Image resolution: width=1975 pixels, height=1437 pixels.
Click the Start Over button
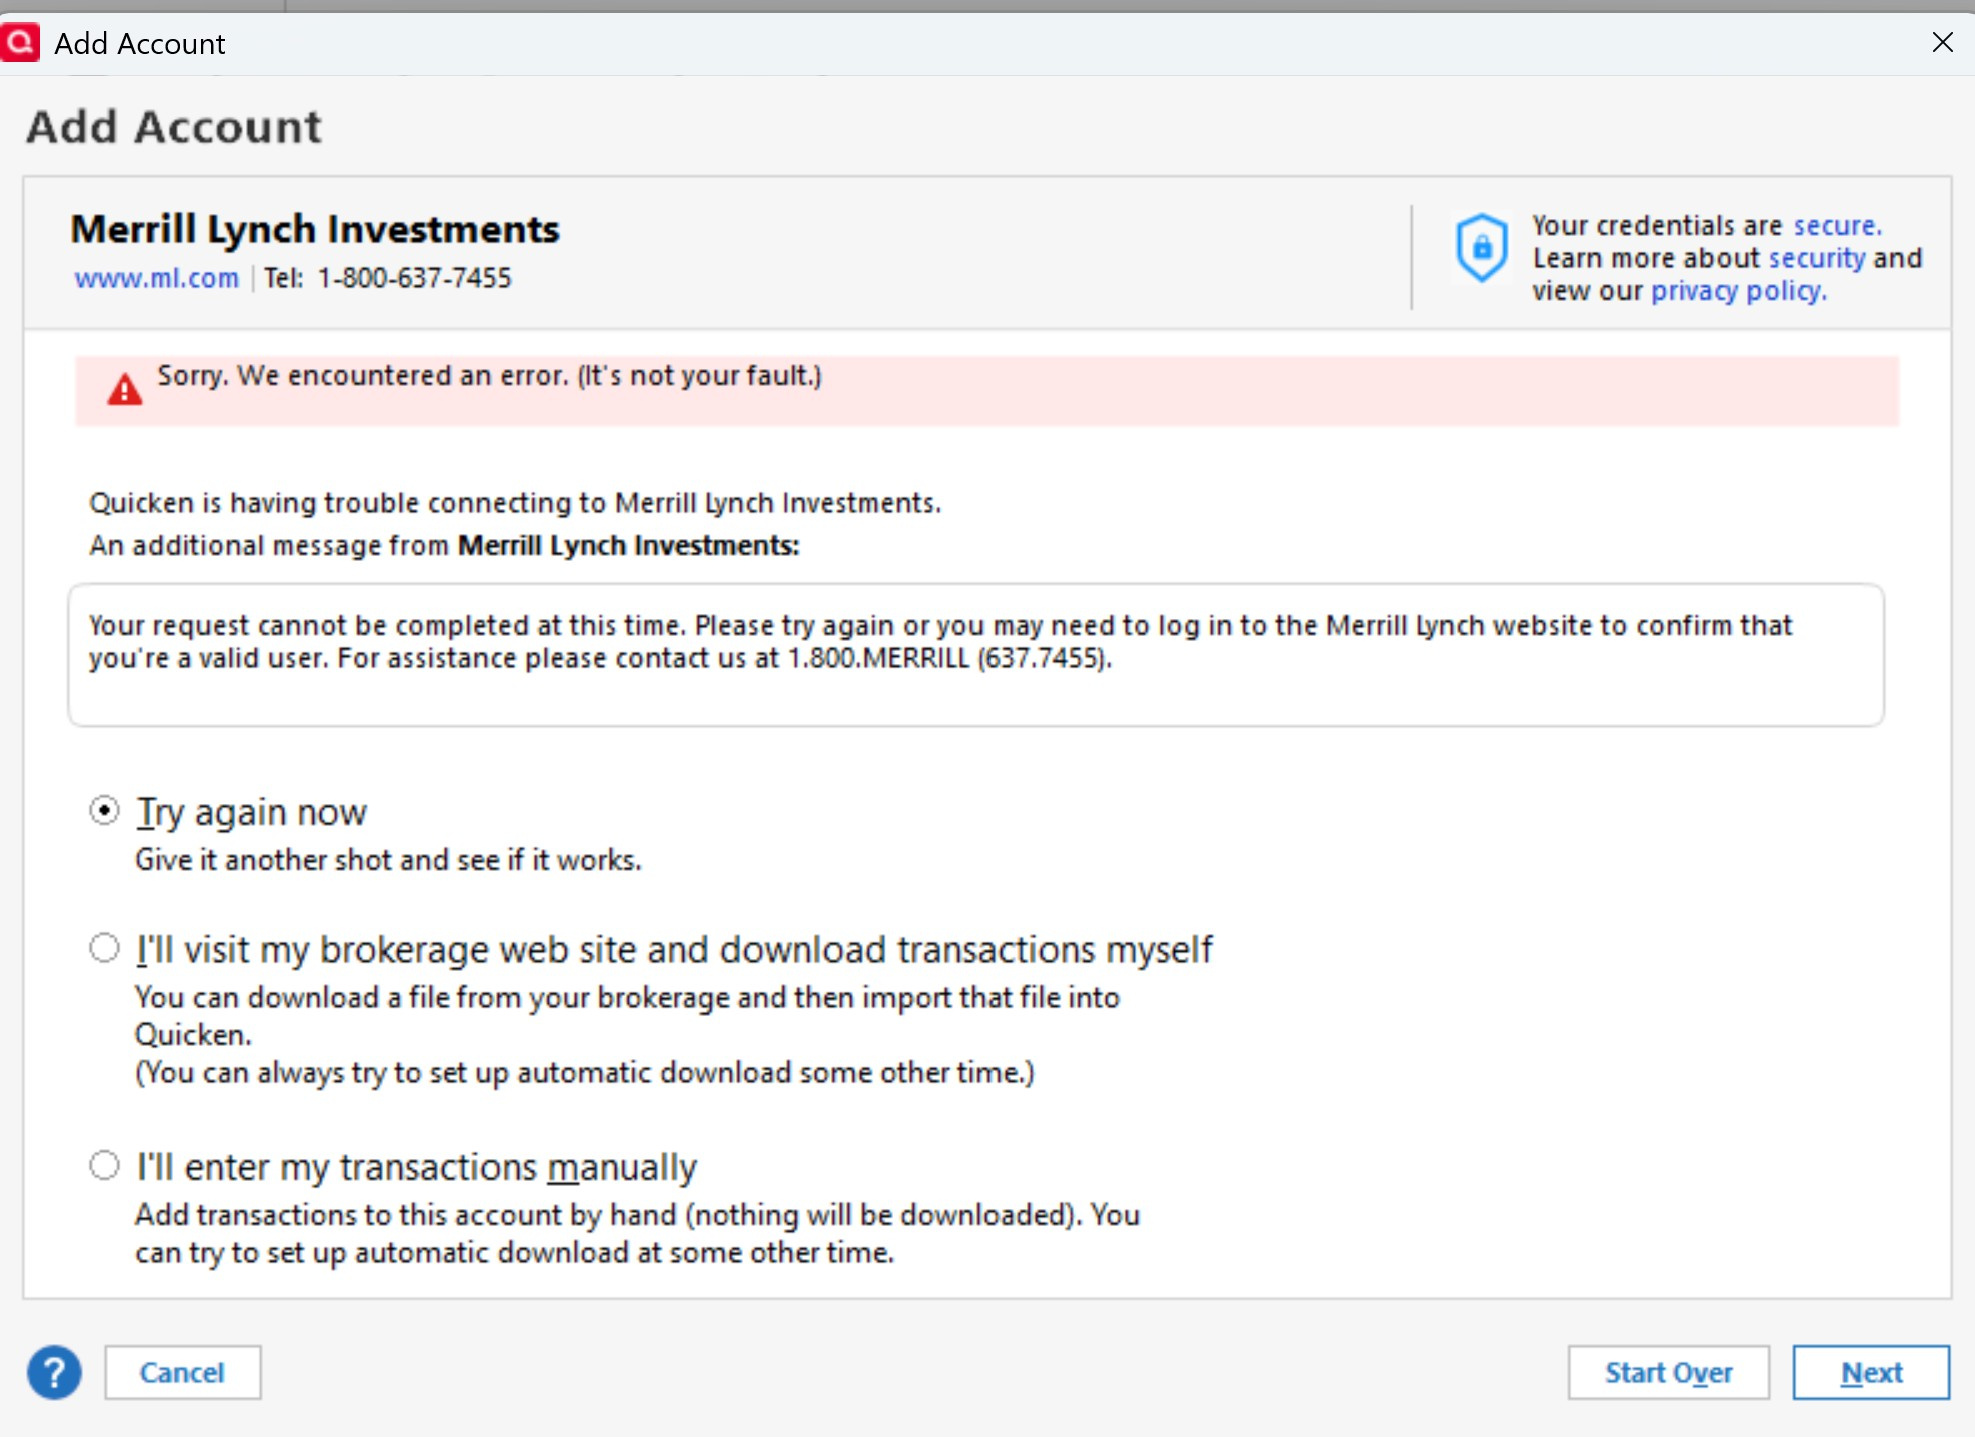coord(1668,1372)
